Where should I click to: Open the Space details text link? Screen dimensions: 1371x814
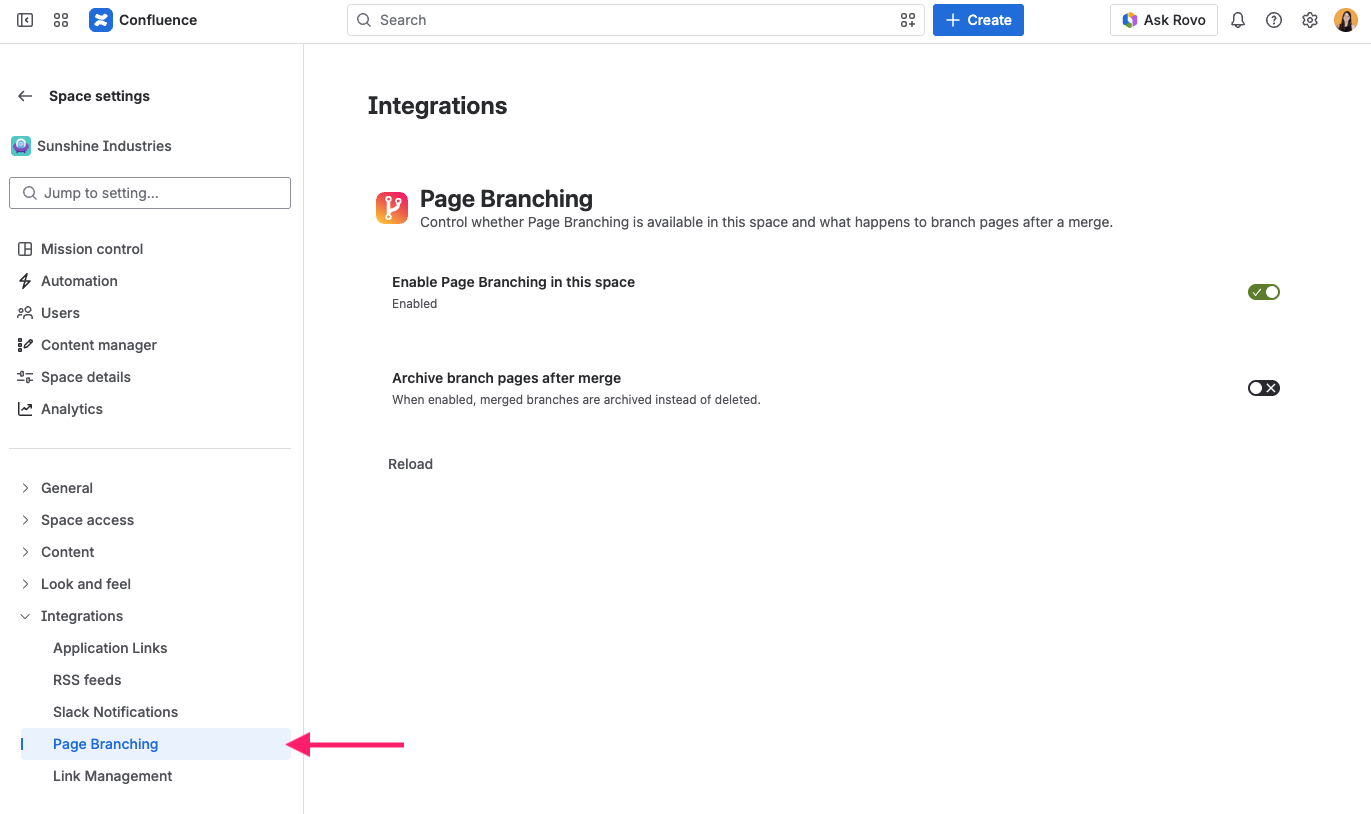click(x=86, y=377)
